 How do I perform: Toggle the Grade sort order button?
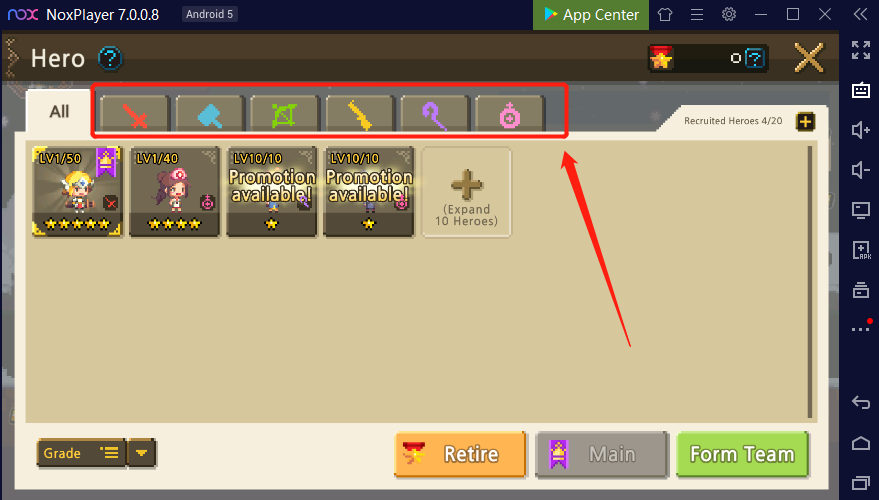(81, 453)
